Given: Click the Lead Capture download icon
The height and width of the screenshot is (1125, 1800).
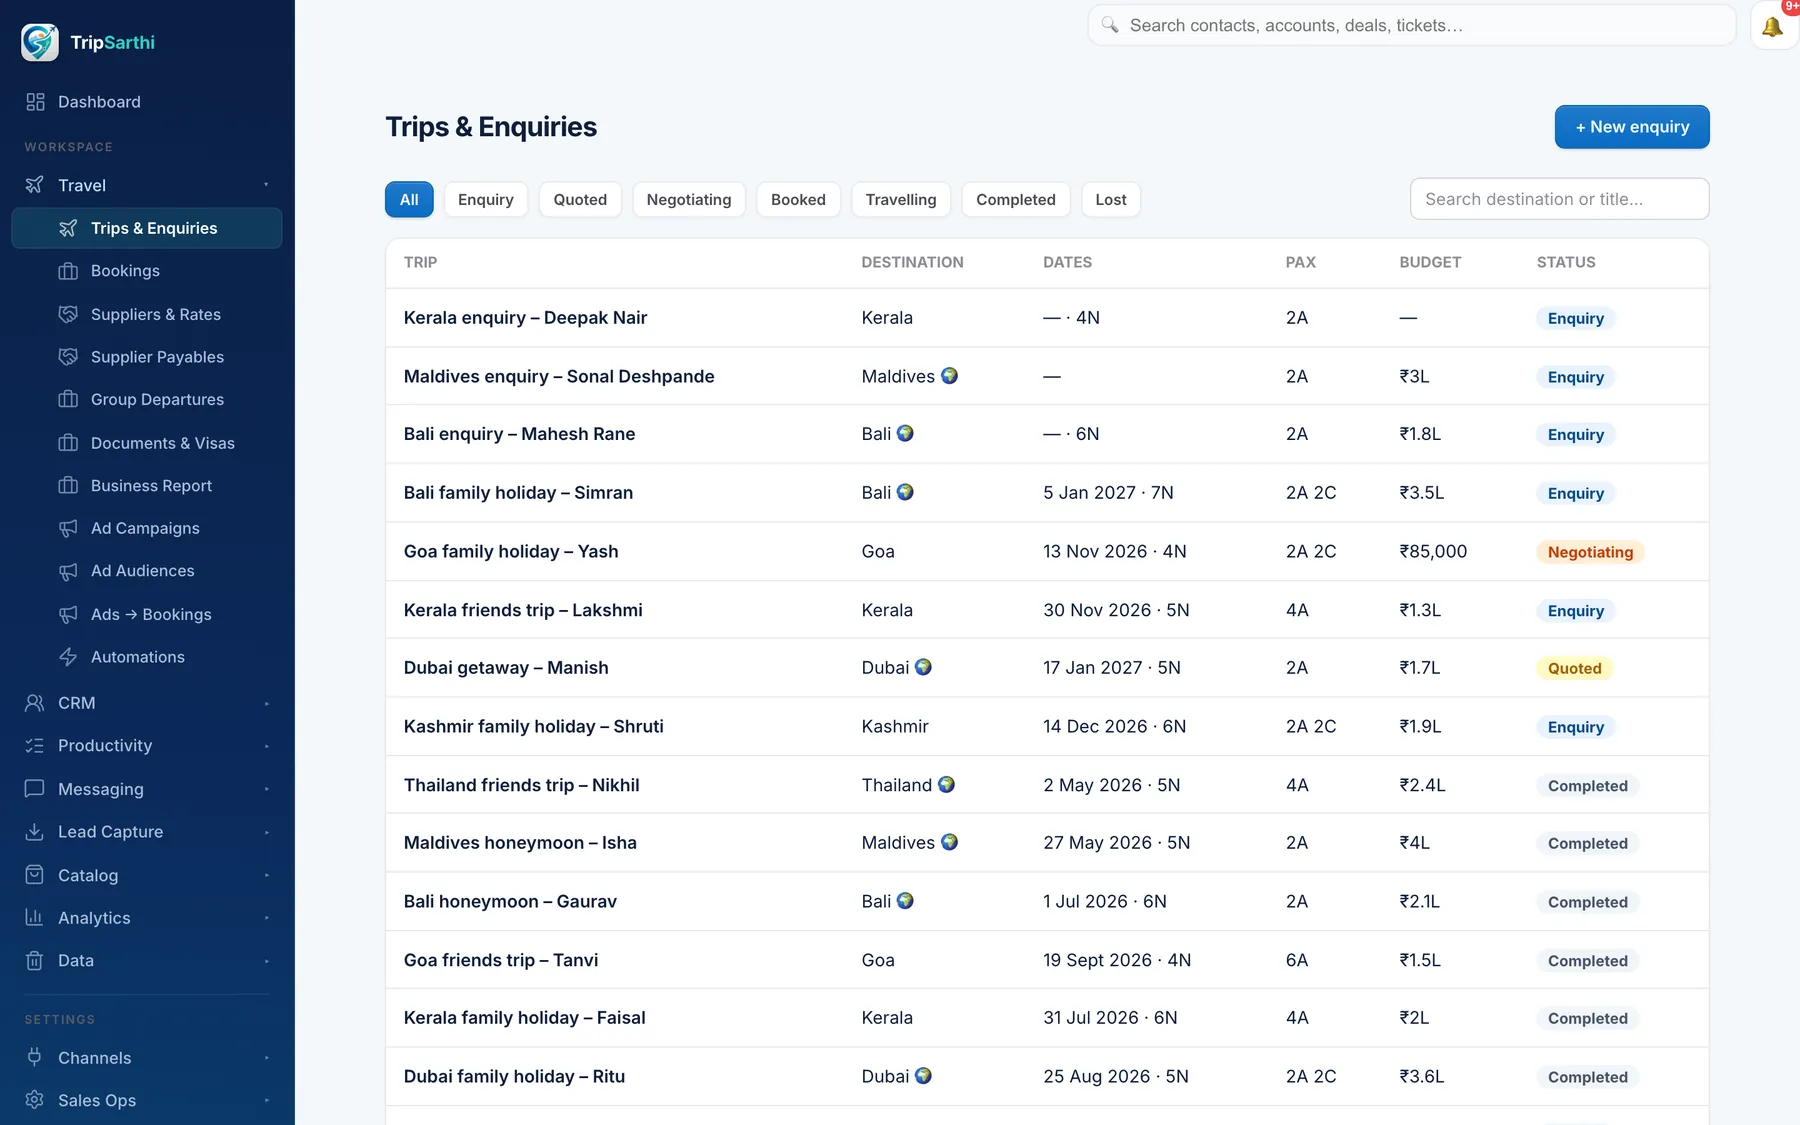Looking at the screenshot, I should [x=34, y=832].
